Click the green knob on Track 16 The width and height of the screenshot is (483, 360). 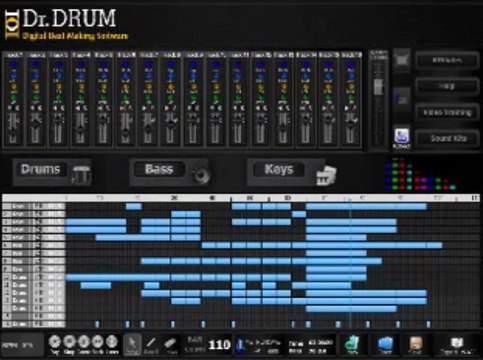[351, 99]
